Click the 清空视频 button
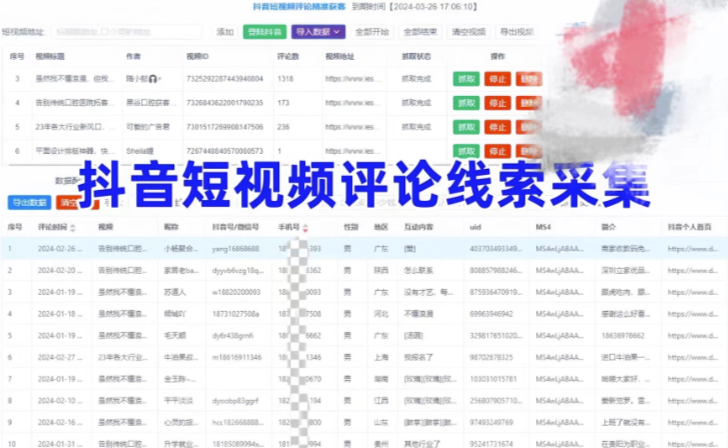The image size is (728, 448). click(x=468, y=32)
